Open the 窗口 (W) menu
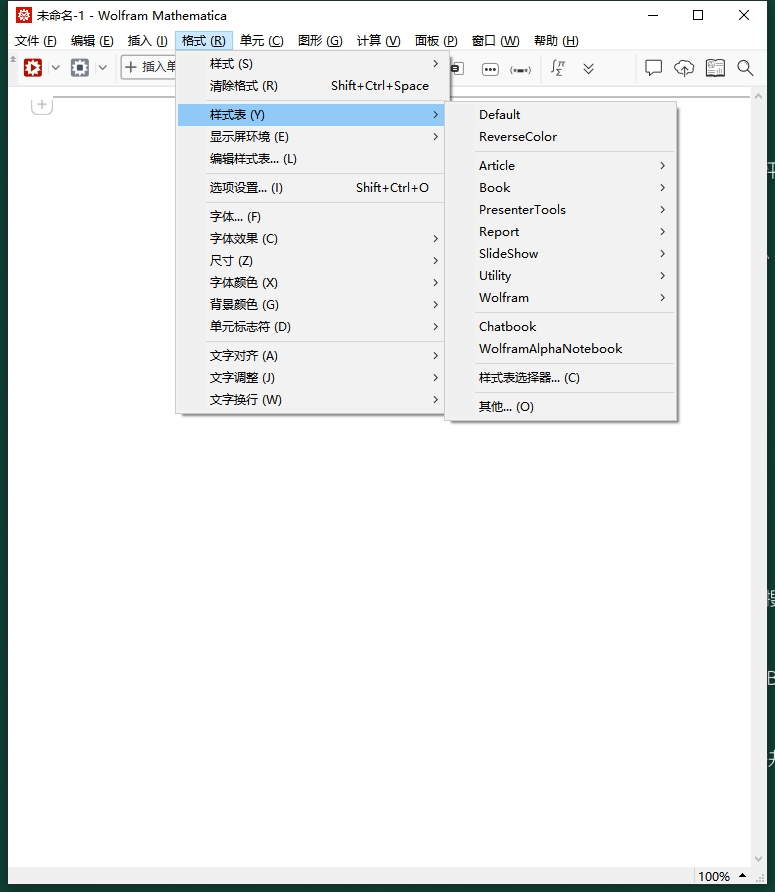 495,40
